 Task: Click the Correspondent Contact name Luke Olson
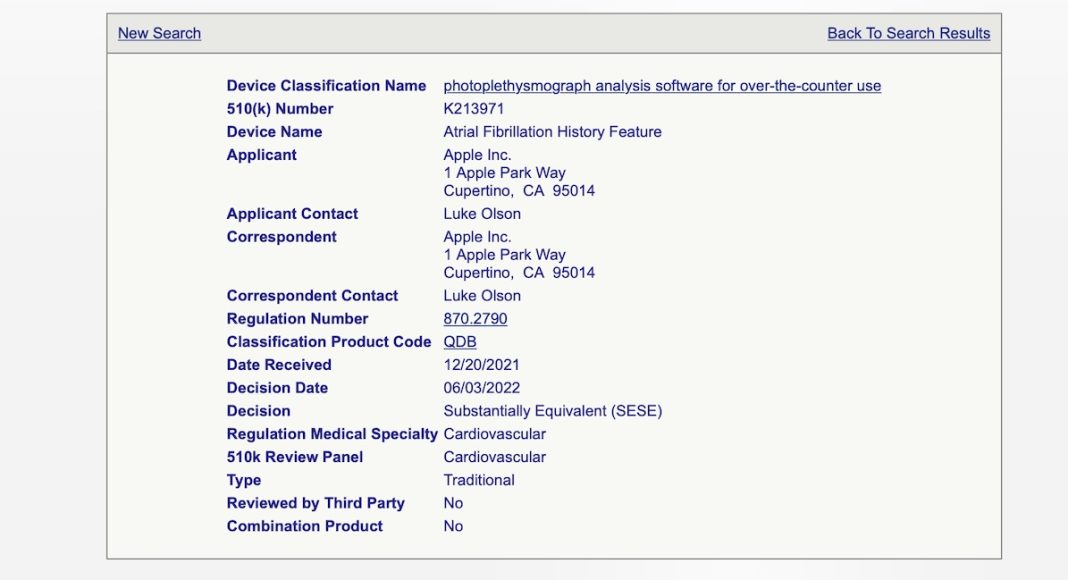pyautogui.click(x=482, y=296)
